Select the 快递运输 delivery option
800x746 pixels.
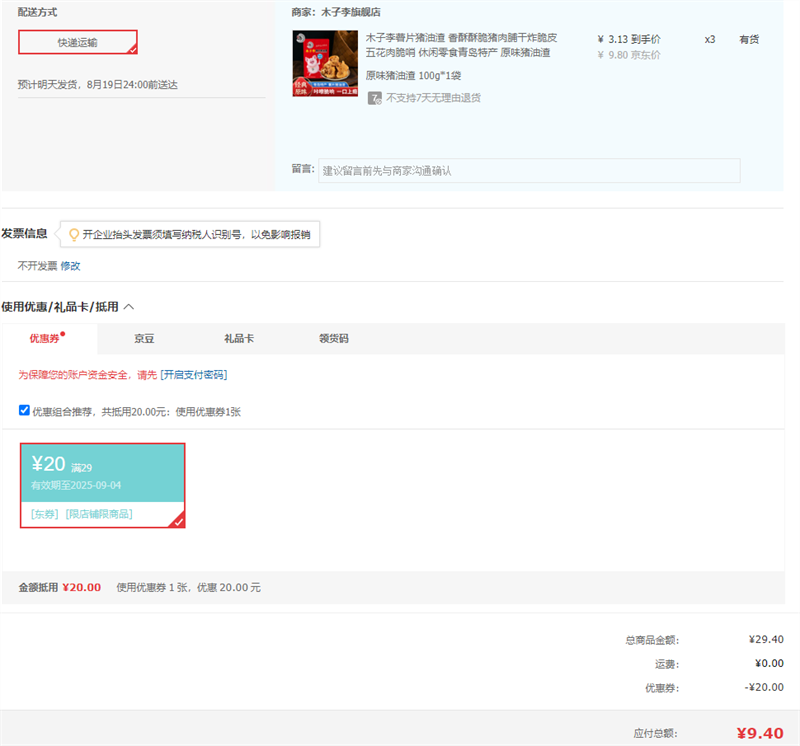tap(78, 42)
